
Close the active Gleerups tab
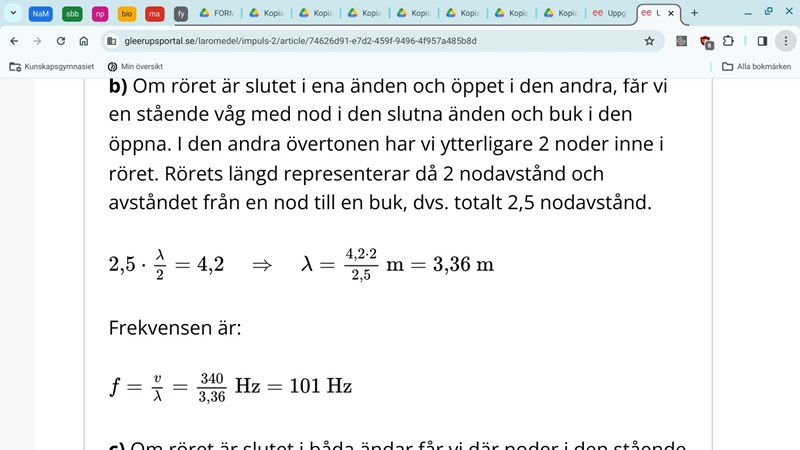671,14
